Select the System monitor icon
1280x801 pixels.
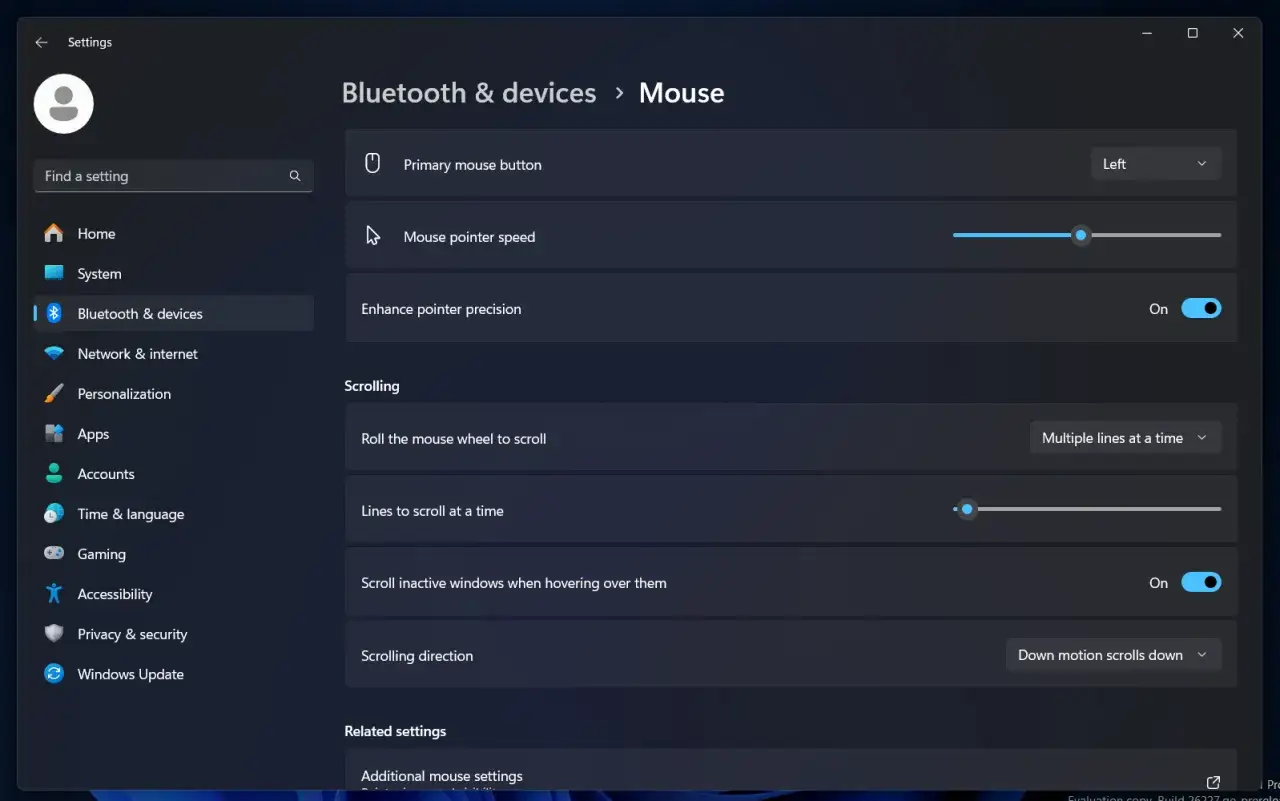click(x=54, y=273)
